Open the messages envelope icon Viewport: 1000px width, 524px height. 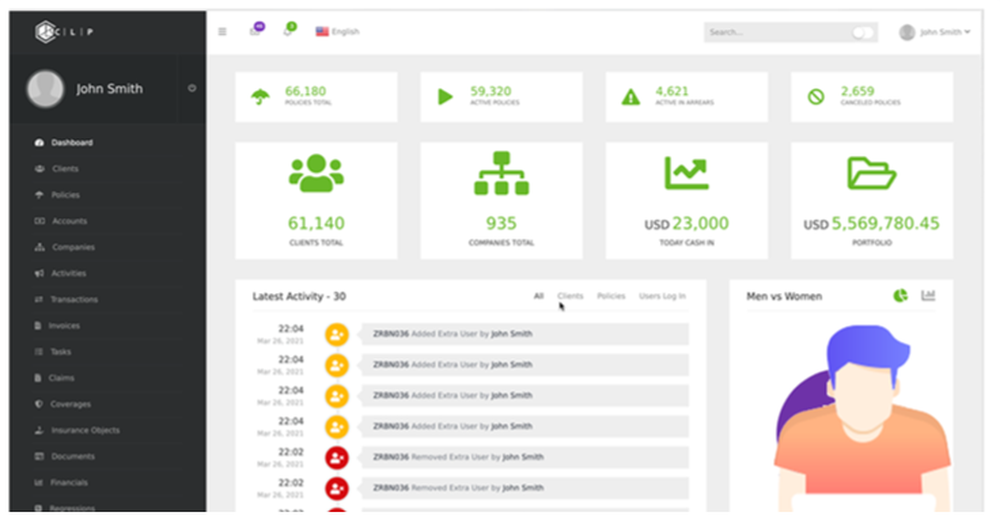255,31
